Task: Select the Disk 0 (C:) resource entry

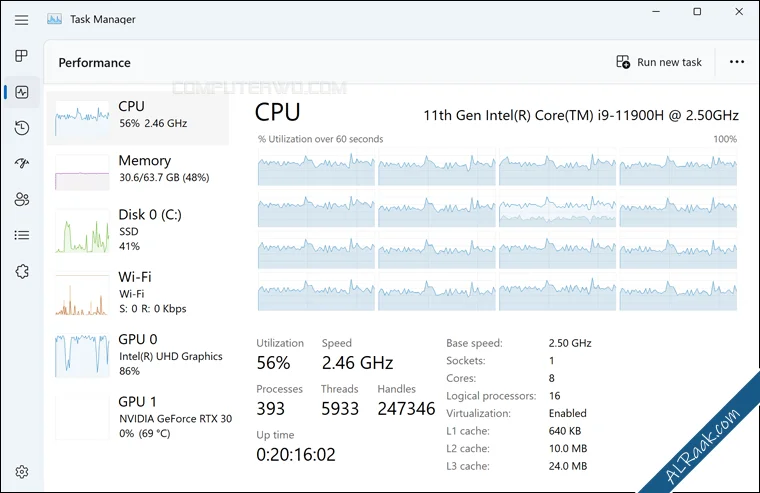Action: point(138,231)
